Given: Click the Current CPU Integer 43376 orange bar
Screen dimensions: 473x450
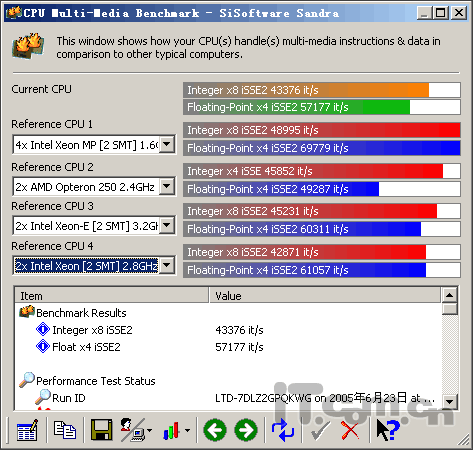Looking at the screenshot, I should tap(322, 90).
